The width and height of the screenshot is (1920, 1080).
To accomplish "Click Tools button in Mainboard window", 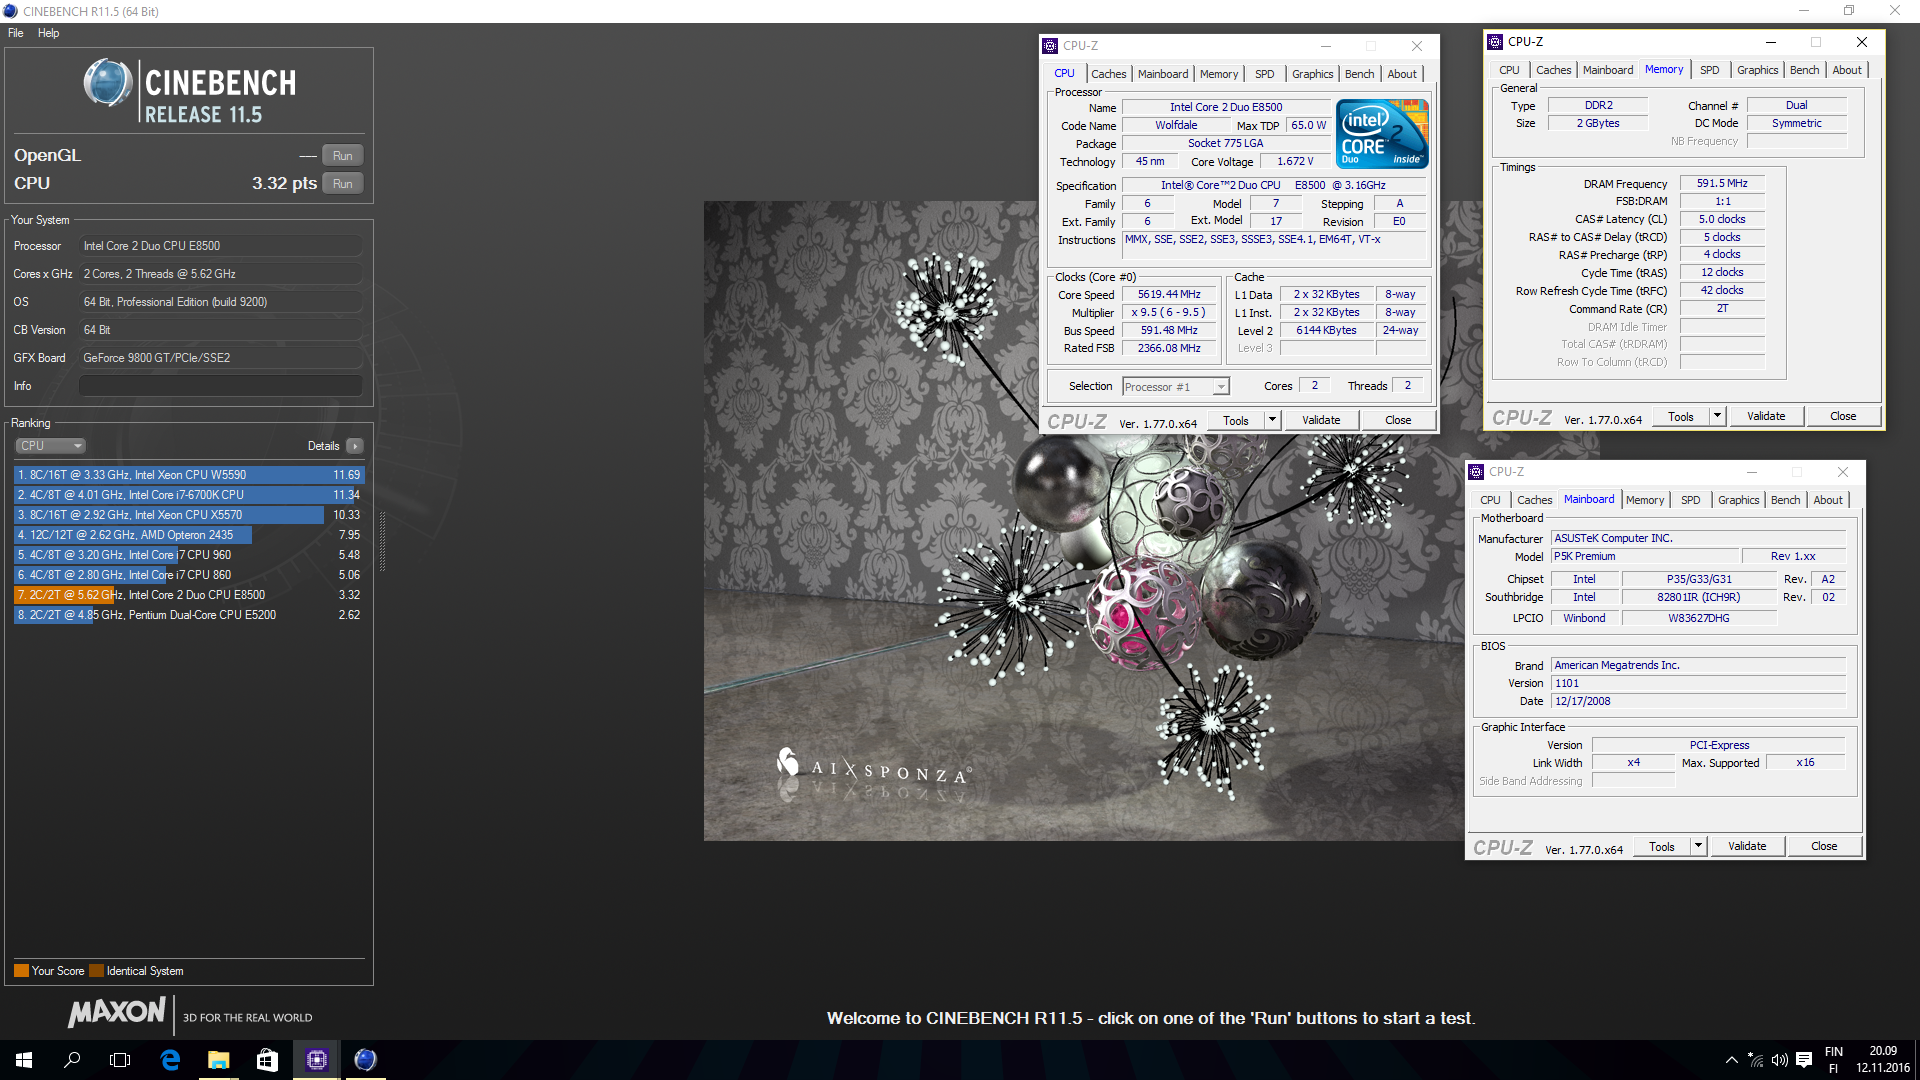I will (1662, 846).
